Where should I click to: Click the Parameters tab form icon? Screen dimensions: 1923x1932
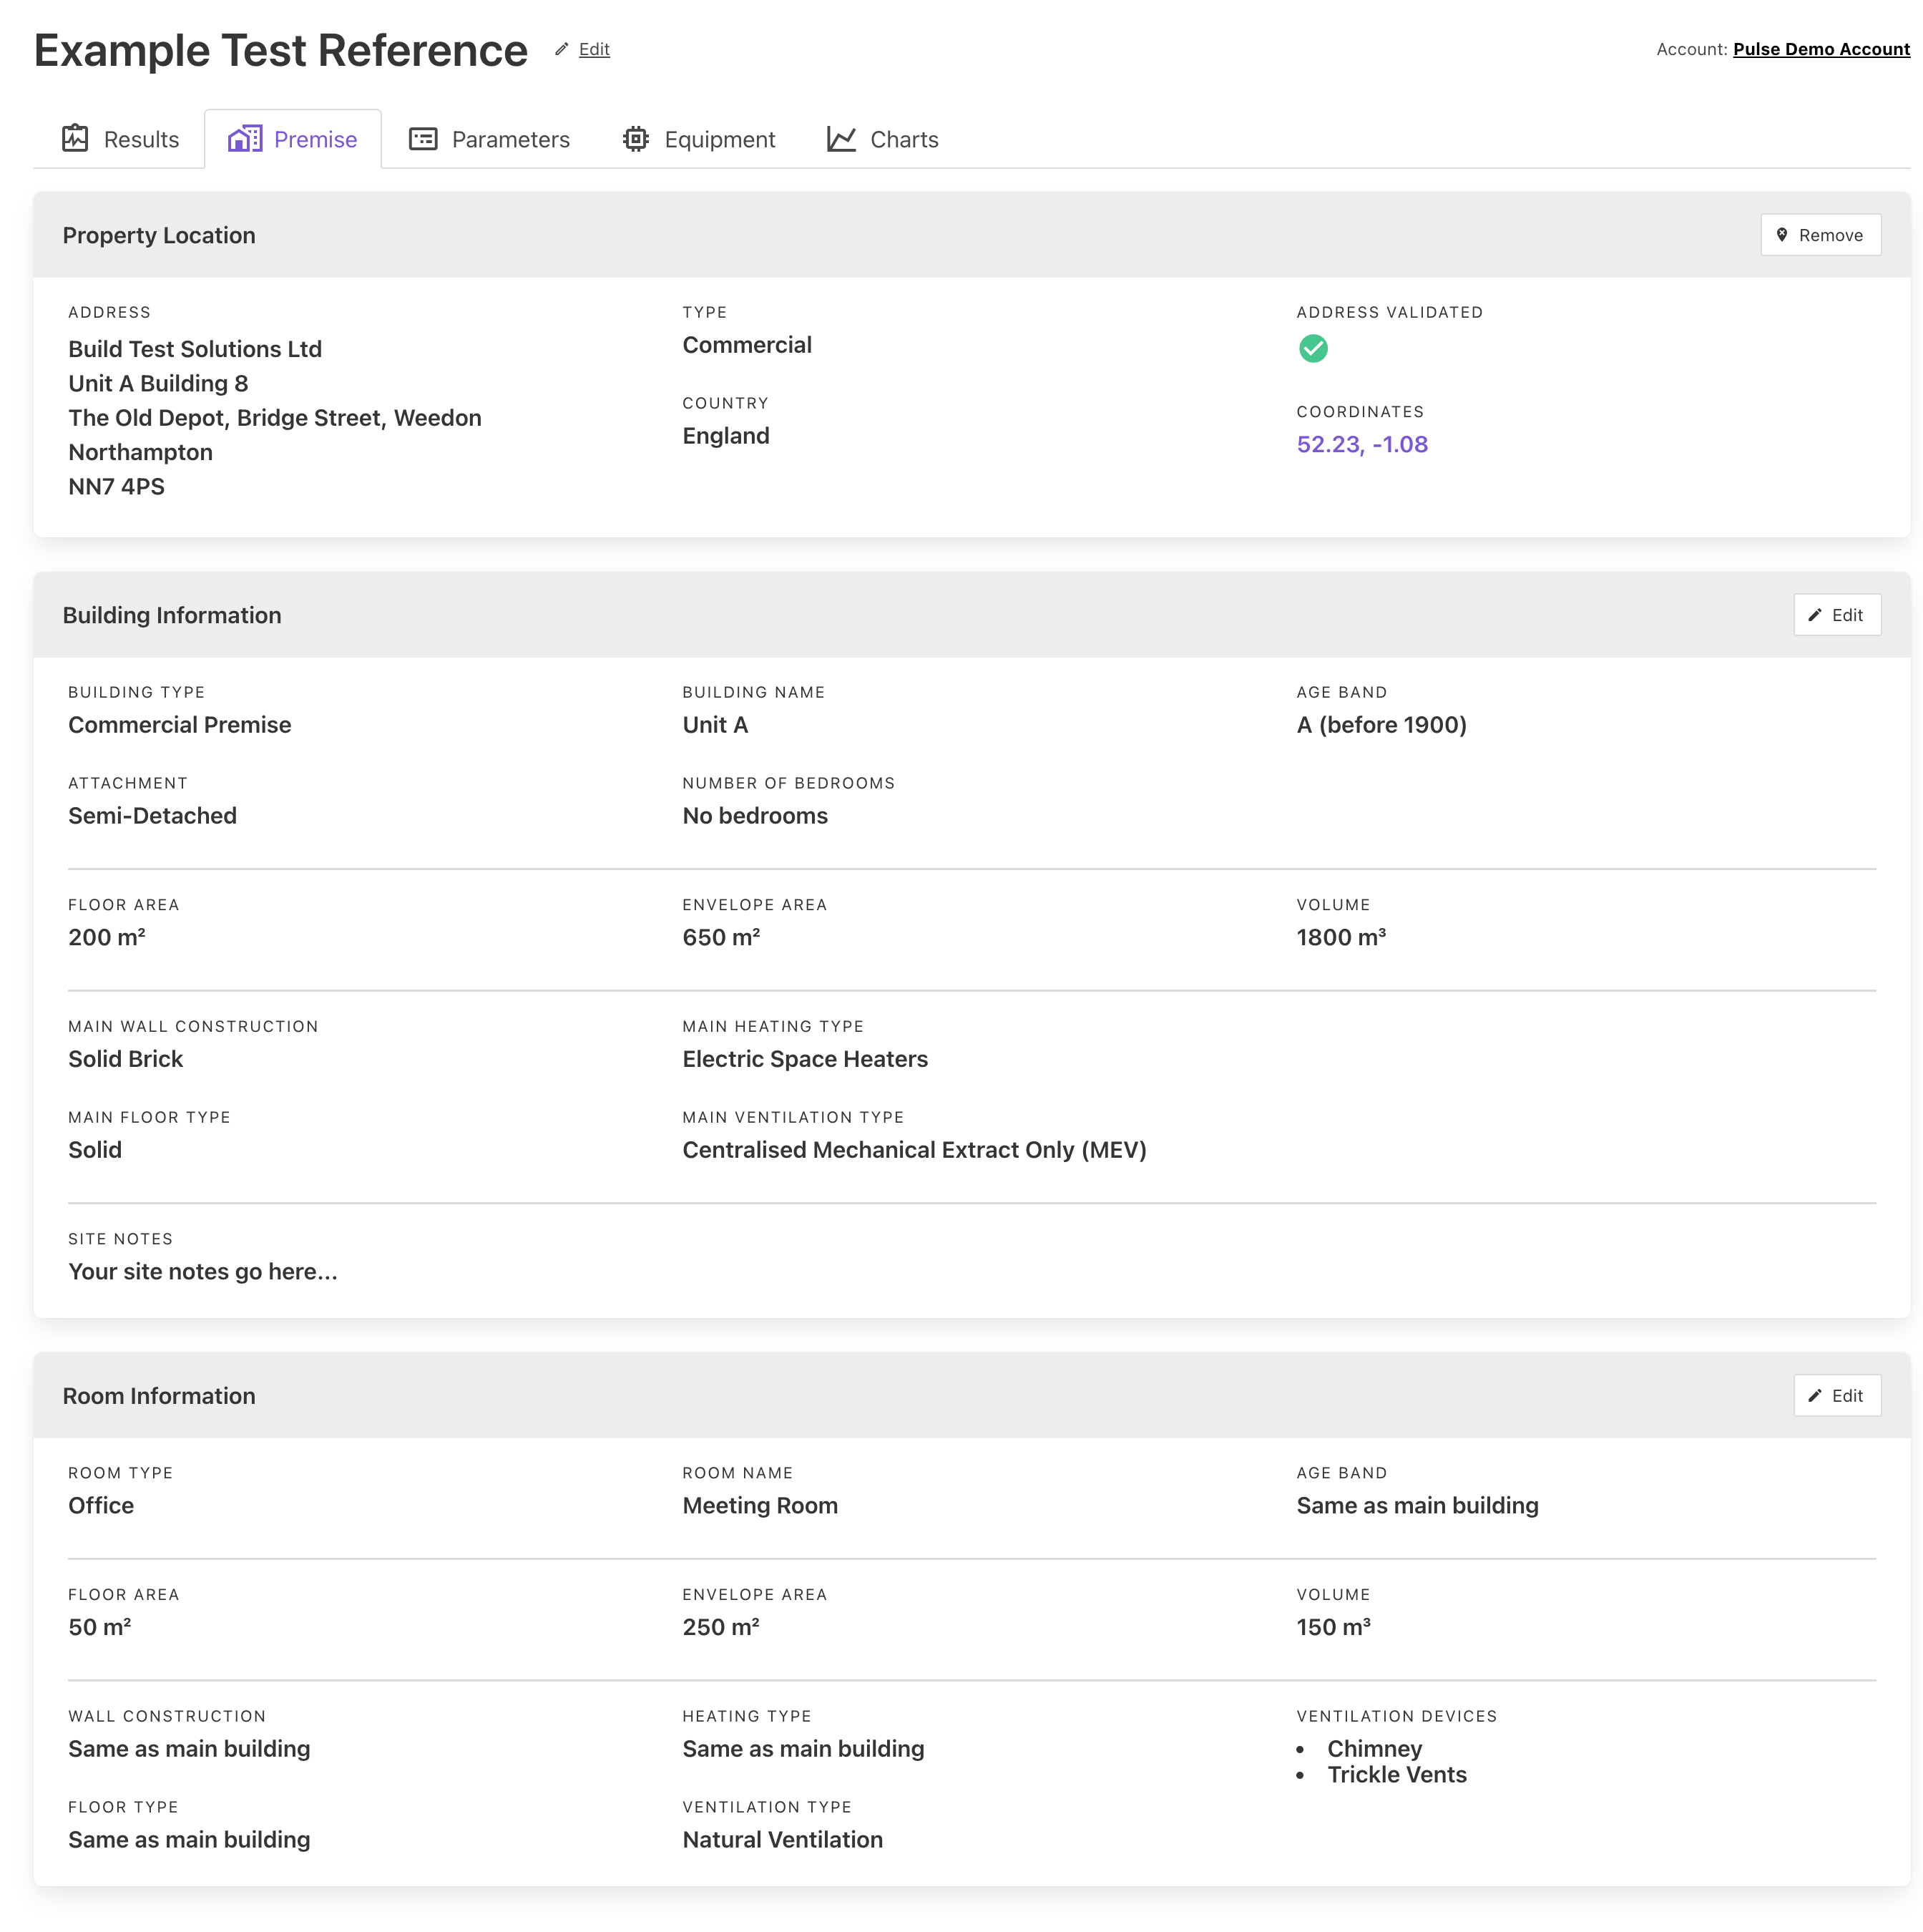(x=423, y=139)
